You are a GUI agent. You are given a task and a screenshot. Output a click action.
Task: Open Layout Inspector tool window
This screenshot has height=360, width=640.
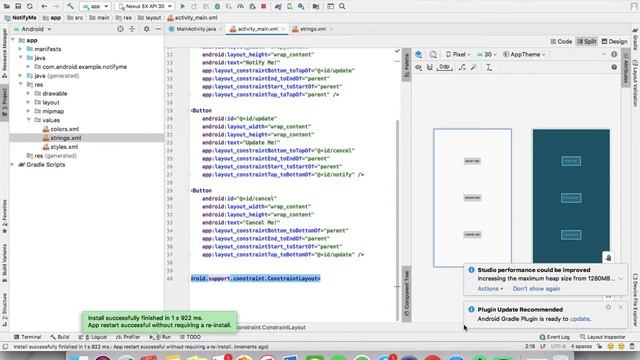point(602,337)
